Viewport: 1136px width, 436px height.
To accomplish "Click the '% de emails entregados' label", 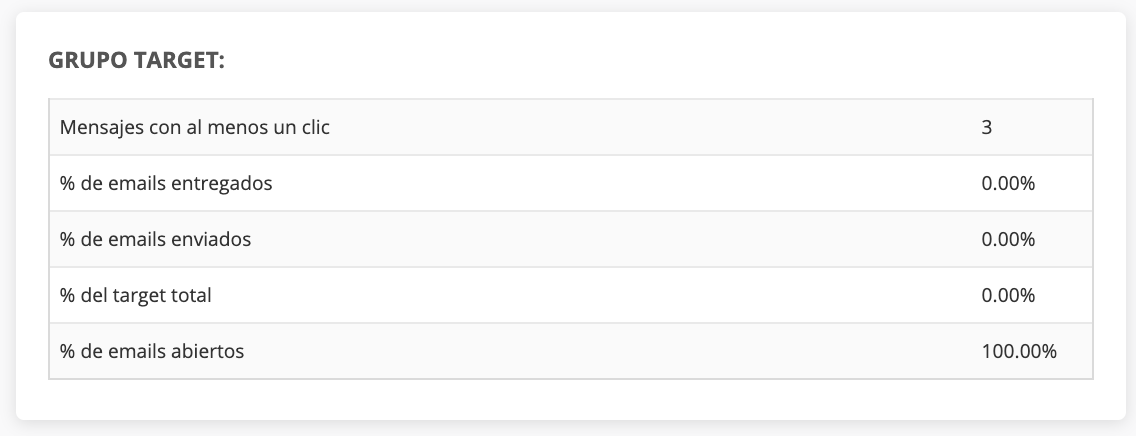I will (x=166, y=184).
